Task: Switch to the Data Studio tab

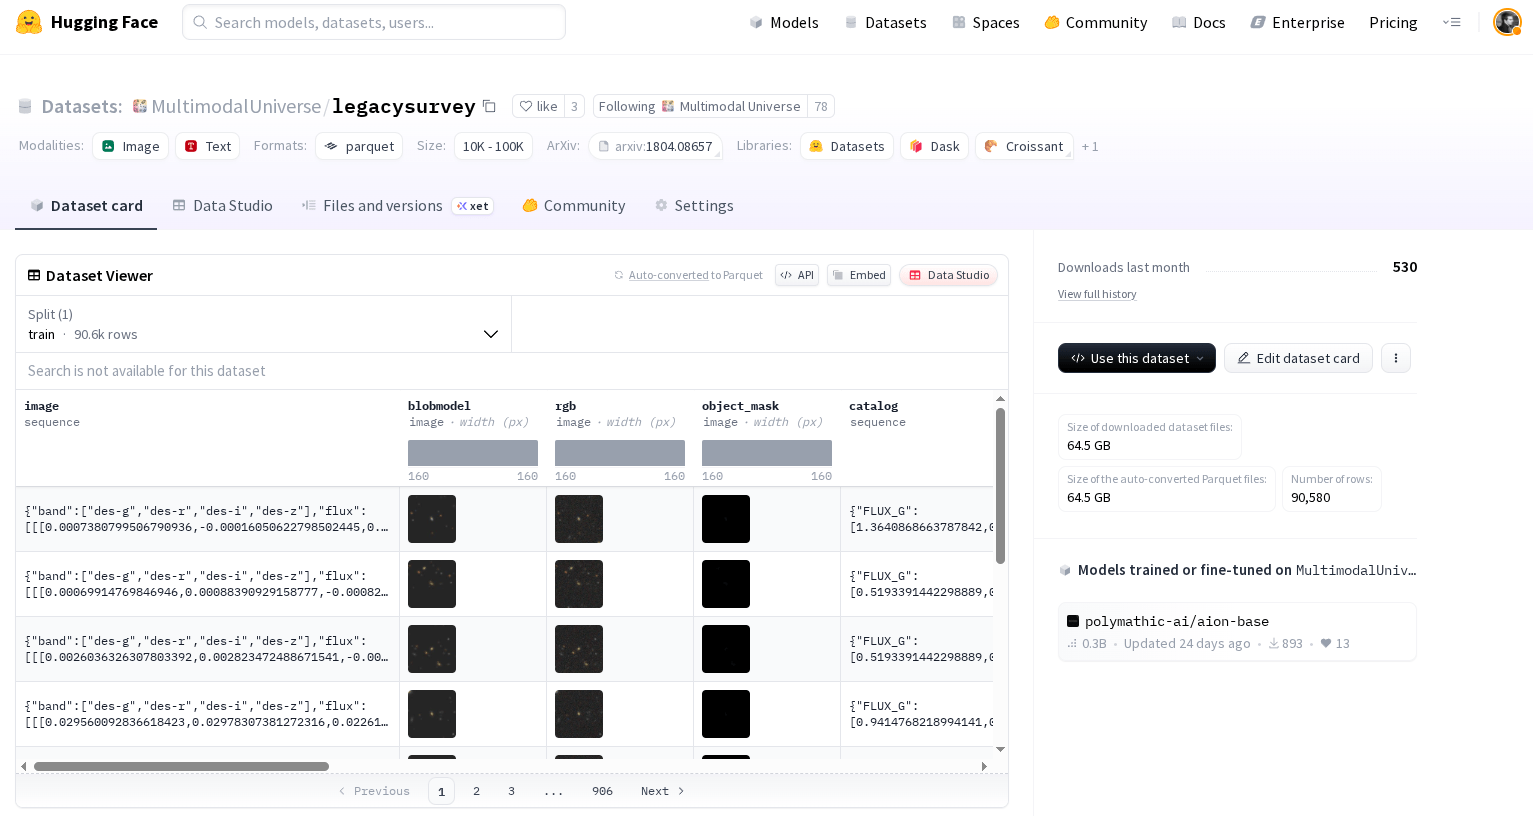Action: [222, 205]
